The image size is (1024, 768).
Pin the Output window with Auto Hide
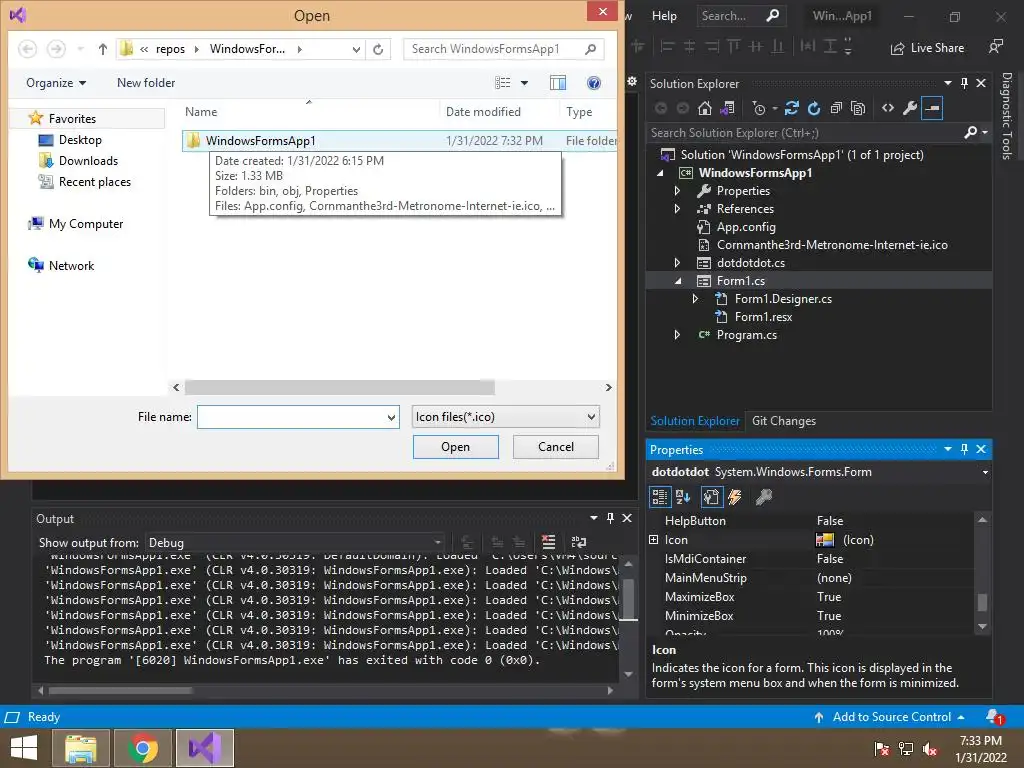click(x=610, y=518)
